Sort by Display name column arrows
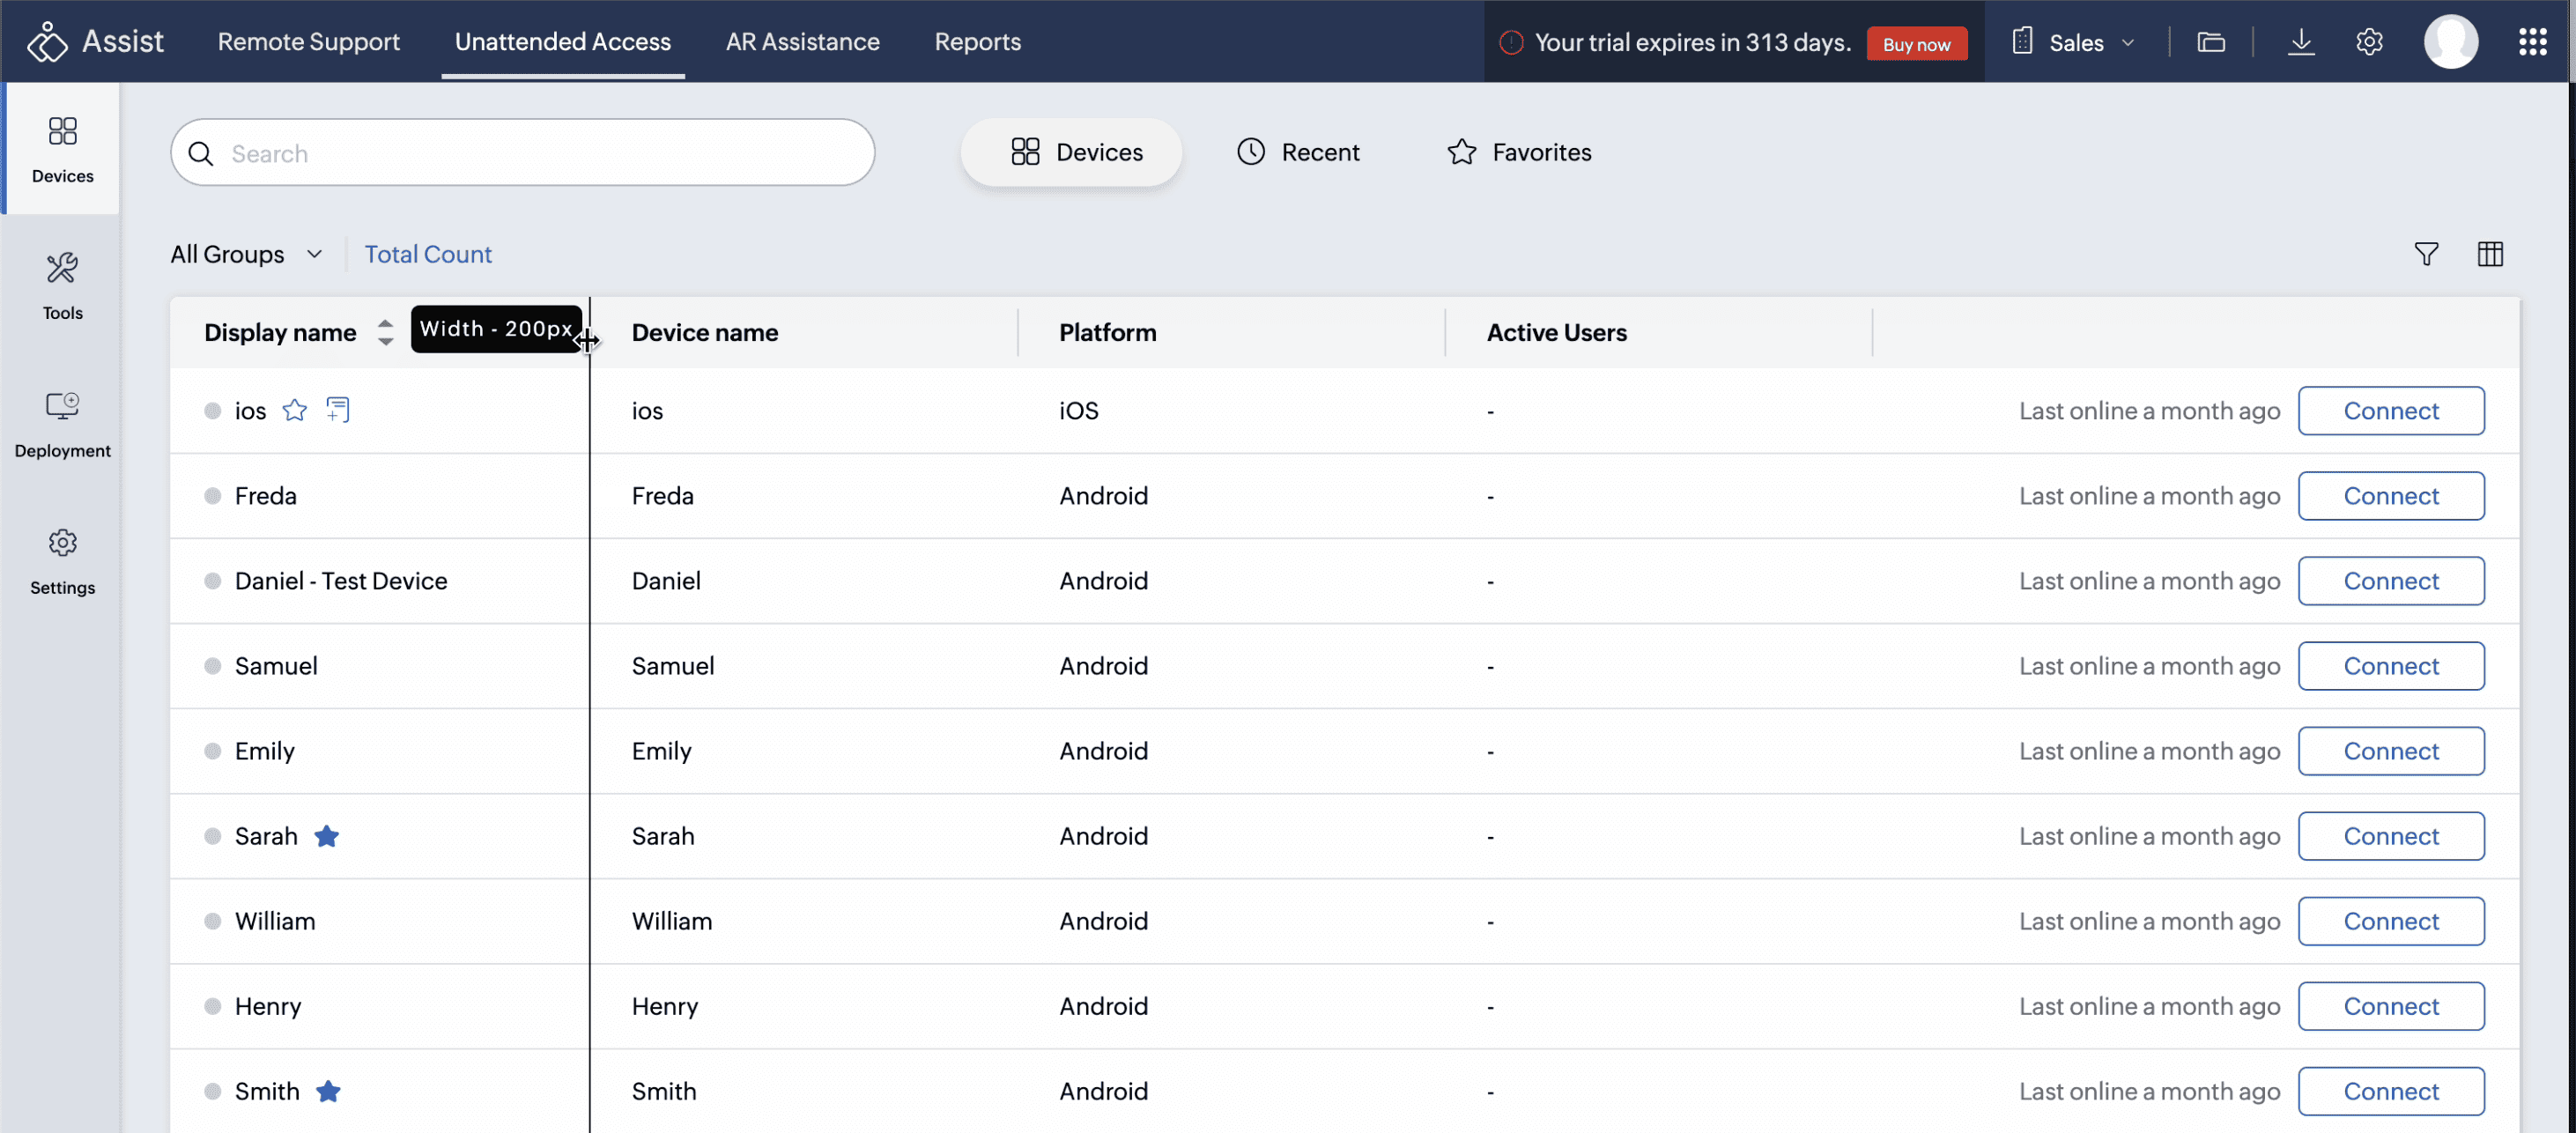Screen dimensions: 2576x1133 (385, 332)
